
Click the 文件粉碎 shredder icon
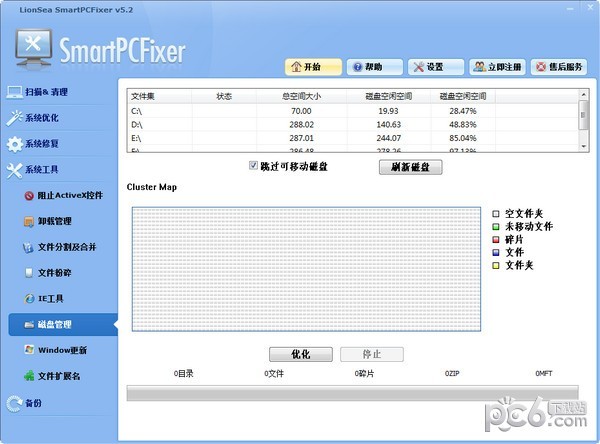coord(29,273)
